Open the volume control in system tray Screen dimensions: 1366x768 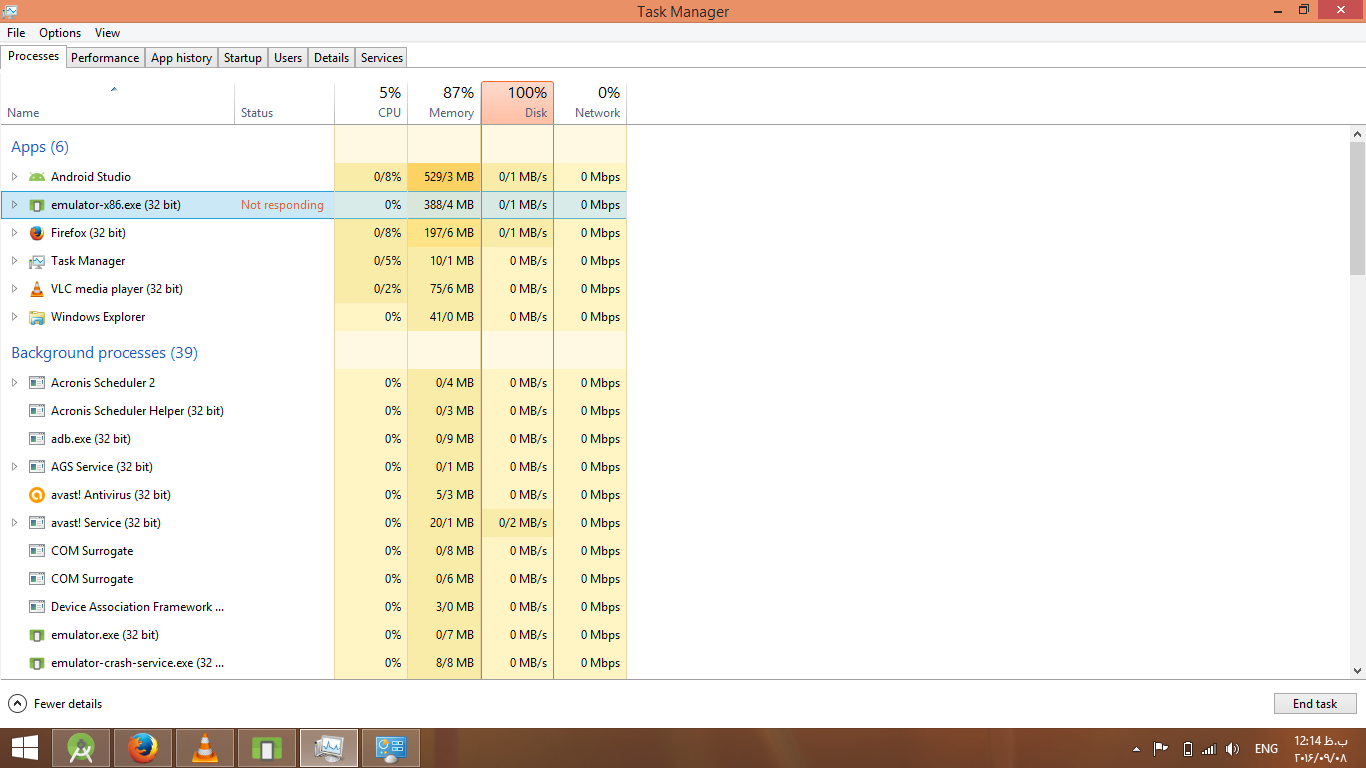coord(1233,749)
